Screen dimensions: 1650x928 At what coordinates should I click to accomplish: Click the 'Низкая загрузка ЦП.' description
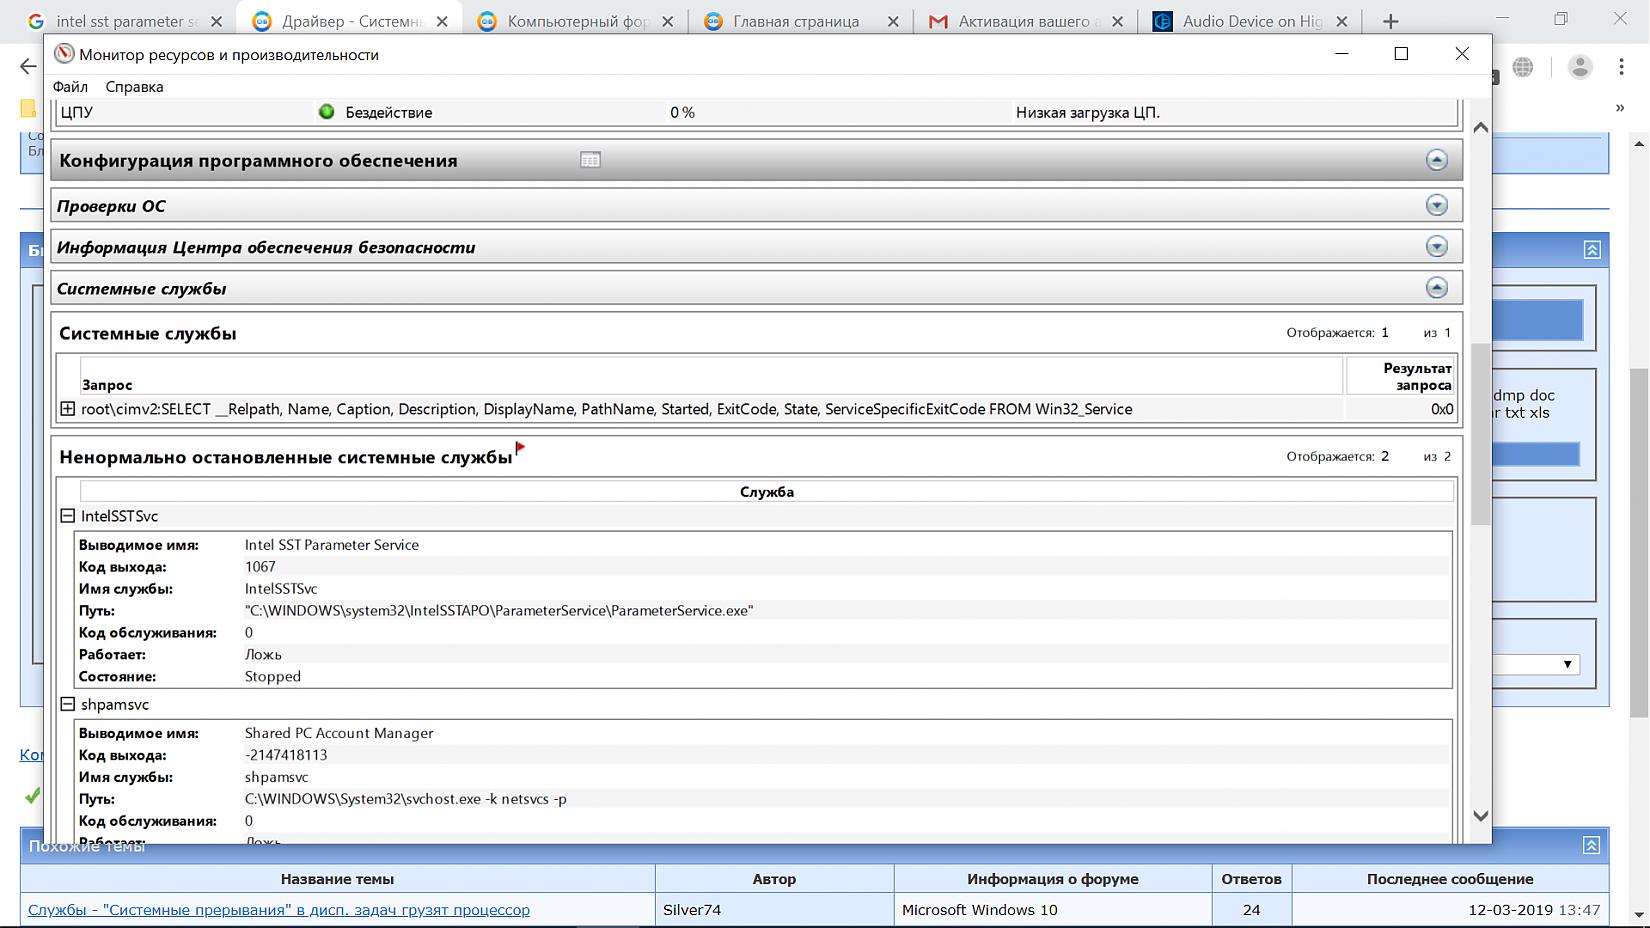(x=1088, y=113)
